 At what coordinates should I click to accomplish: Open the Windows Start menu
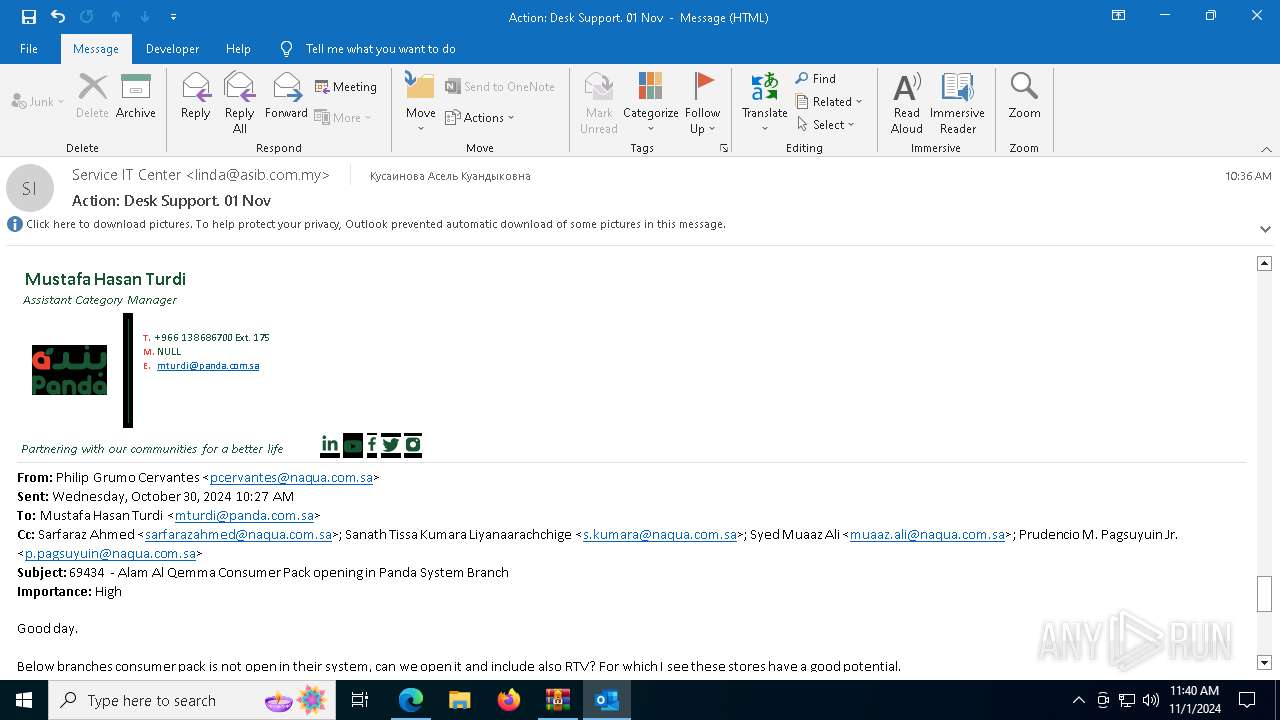point(24,700)
